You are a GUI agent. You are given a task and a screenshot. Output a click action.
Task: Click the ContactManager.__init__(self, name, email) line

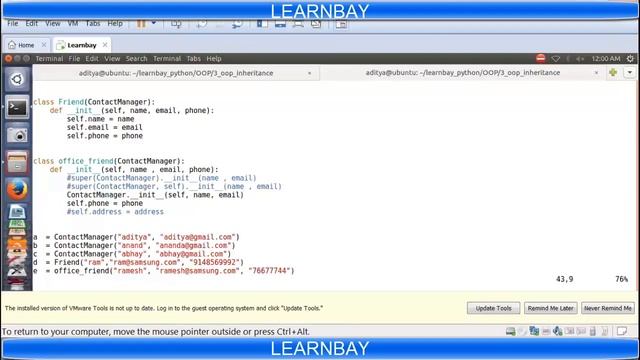(x=155, y=195)
